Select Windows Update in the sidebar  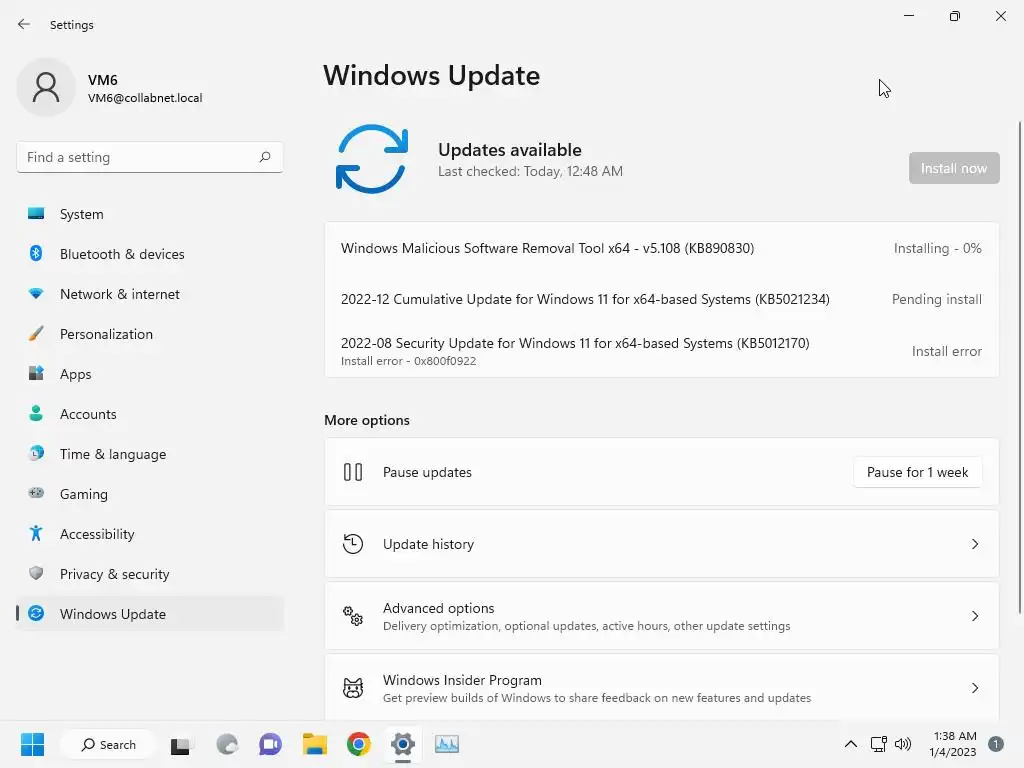click(150, 614)
